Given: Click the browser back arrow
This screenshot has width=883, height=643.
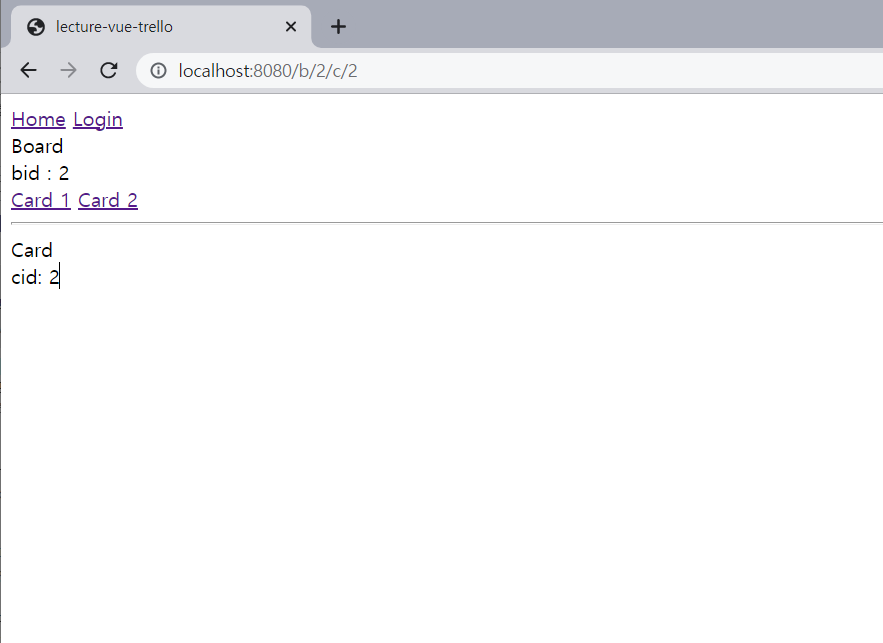Looking at the screenshot, I should pyautogui.click(x=28, y=70).
